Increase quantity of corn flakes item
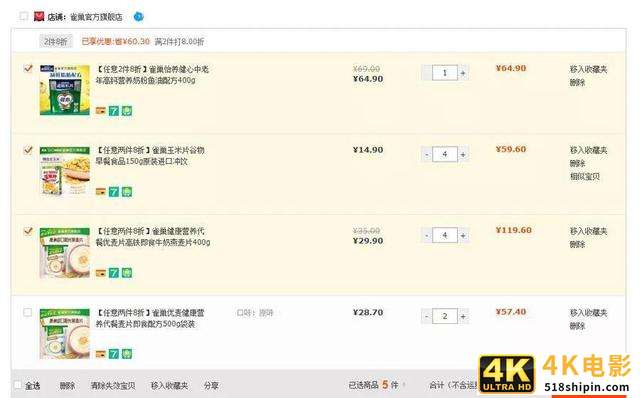The width and height of the screenshot is (640, 398). (x=463, y=154)
